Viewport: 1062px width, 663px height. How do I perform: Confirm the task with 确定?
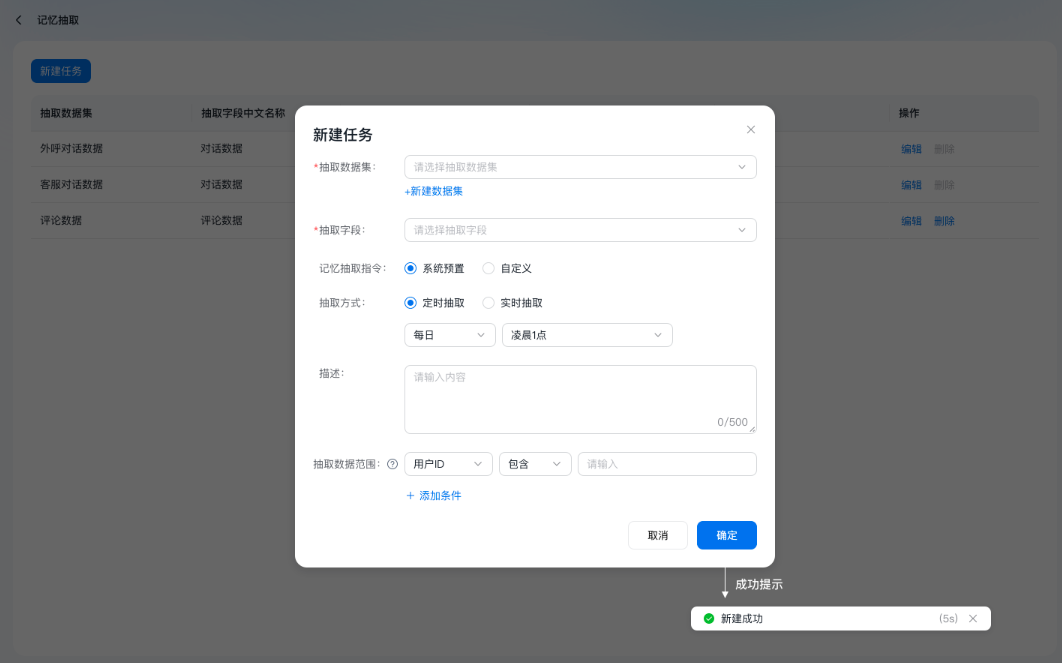[726, 535]
